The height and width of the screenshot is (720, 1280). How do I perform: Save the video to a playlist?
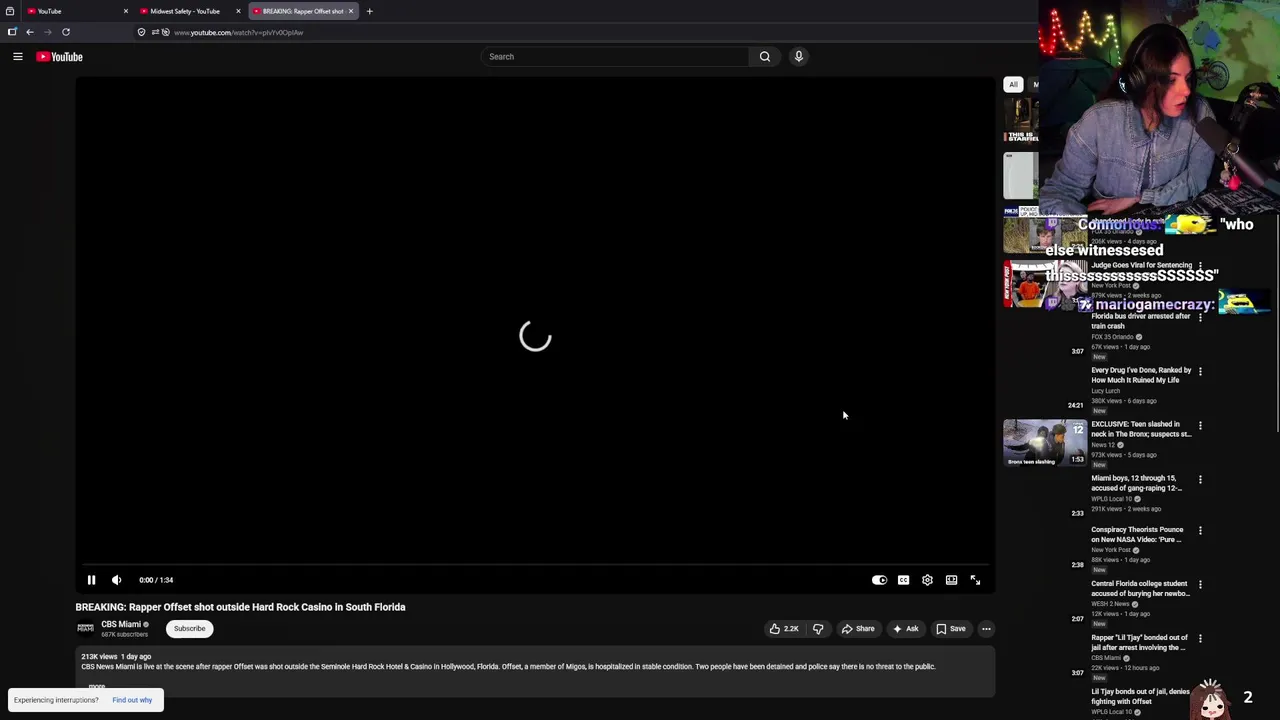click(950, 629)
